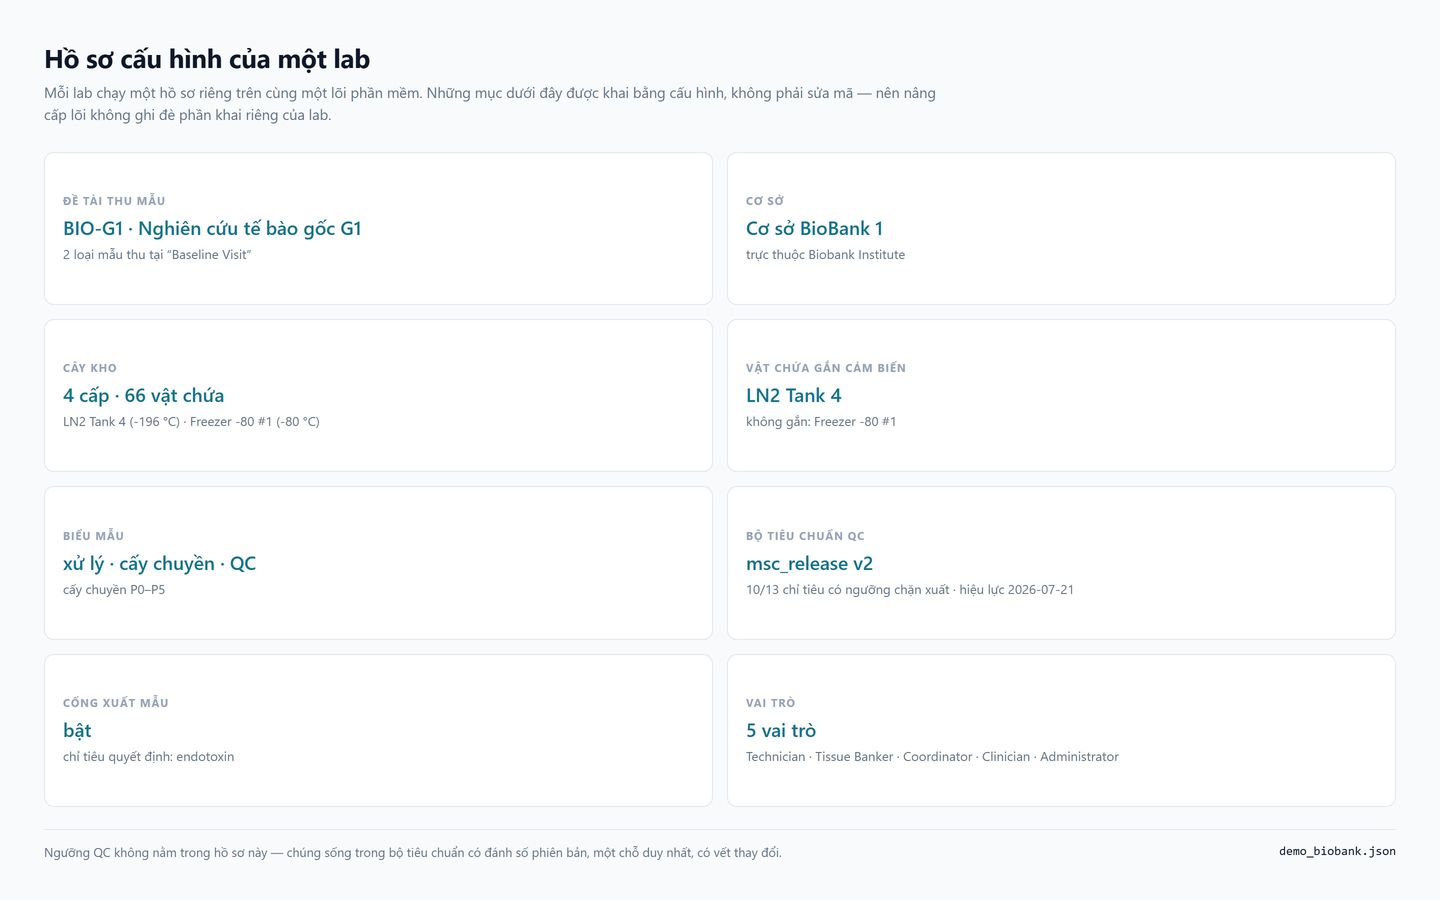Click the demo_biobank.json file name
The width and height of the screenshot is (1440, 900).
[1337, 852]
